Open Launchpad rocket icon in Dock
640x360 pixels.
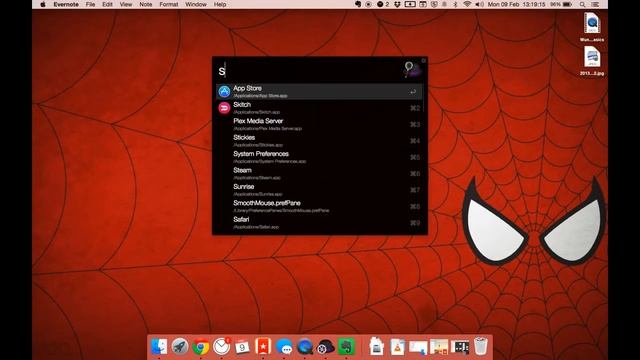(180, 347)
